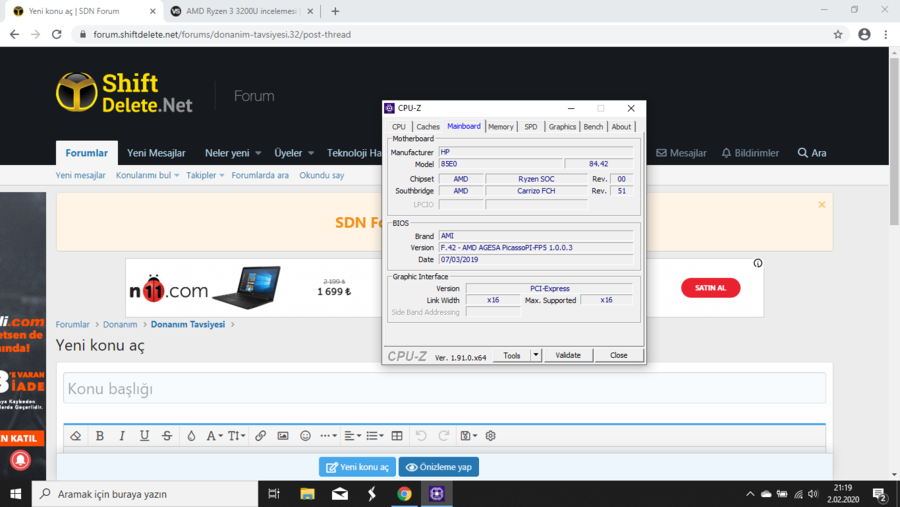Click the Önizleme yap preview button

click(x=439, y=467)
